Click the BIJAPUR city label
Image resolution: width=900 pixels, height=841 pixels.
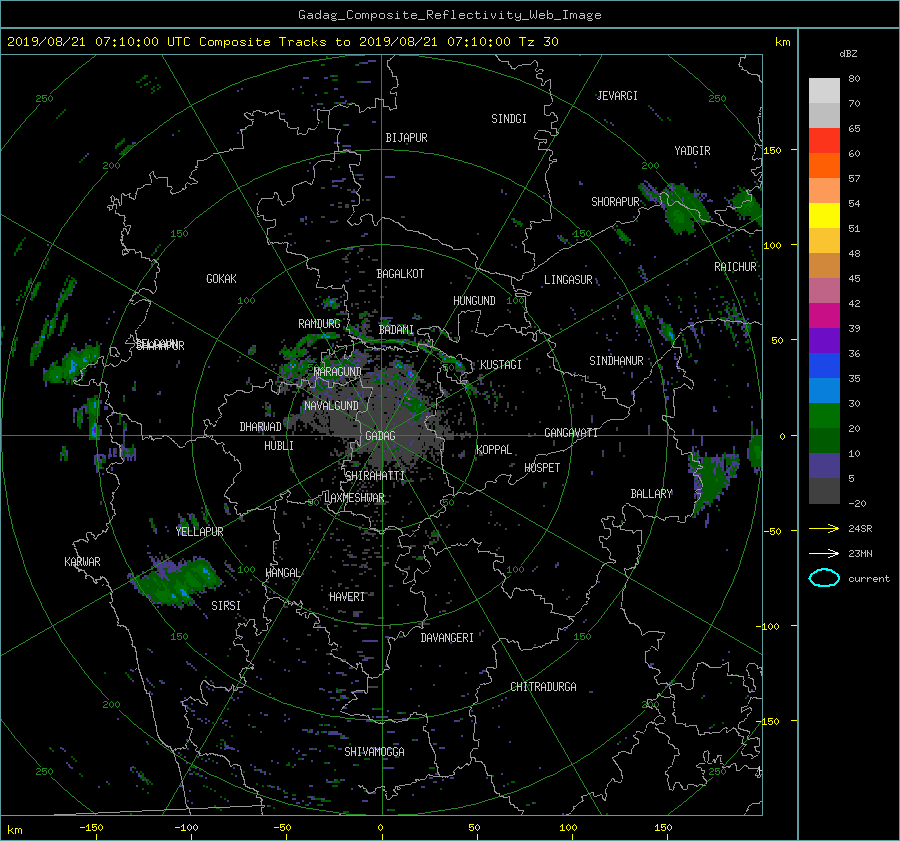tap(406, 138)
